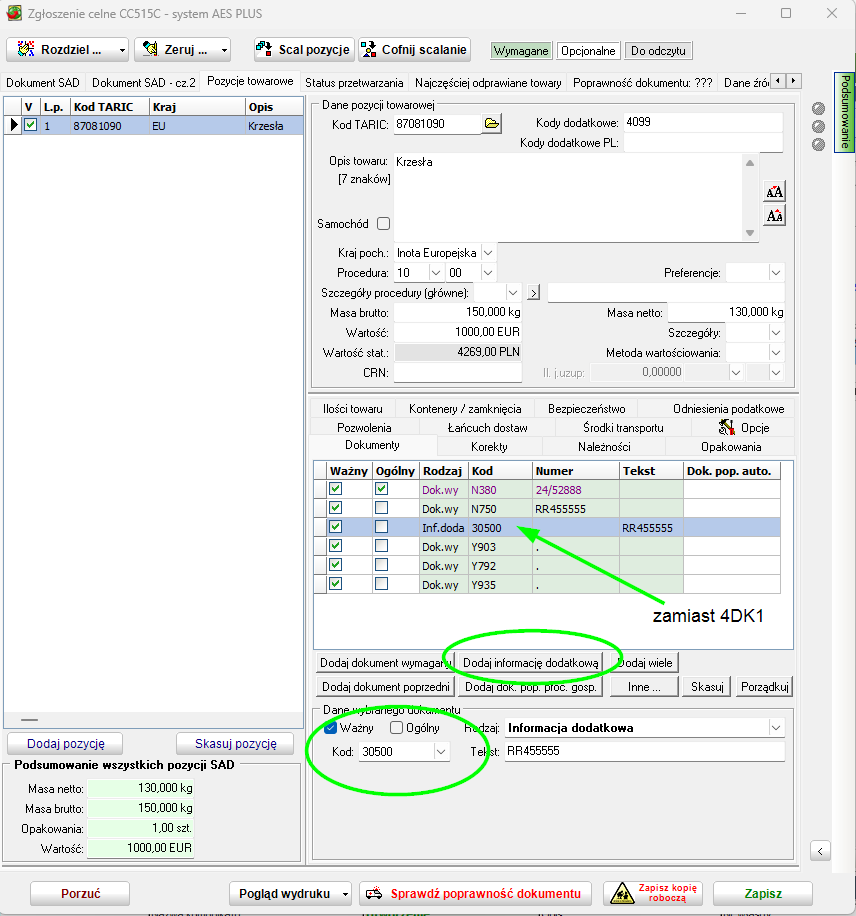Click the Cofnij scalanie icon
The height and width of the screenshot is (916, 856).
(x=368, y=49)
